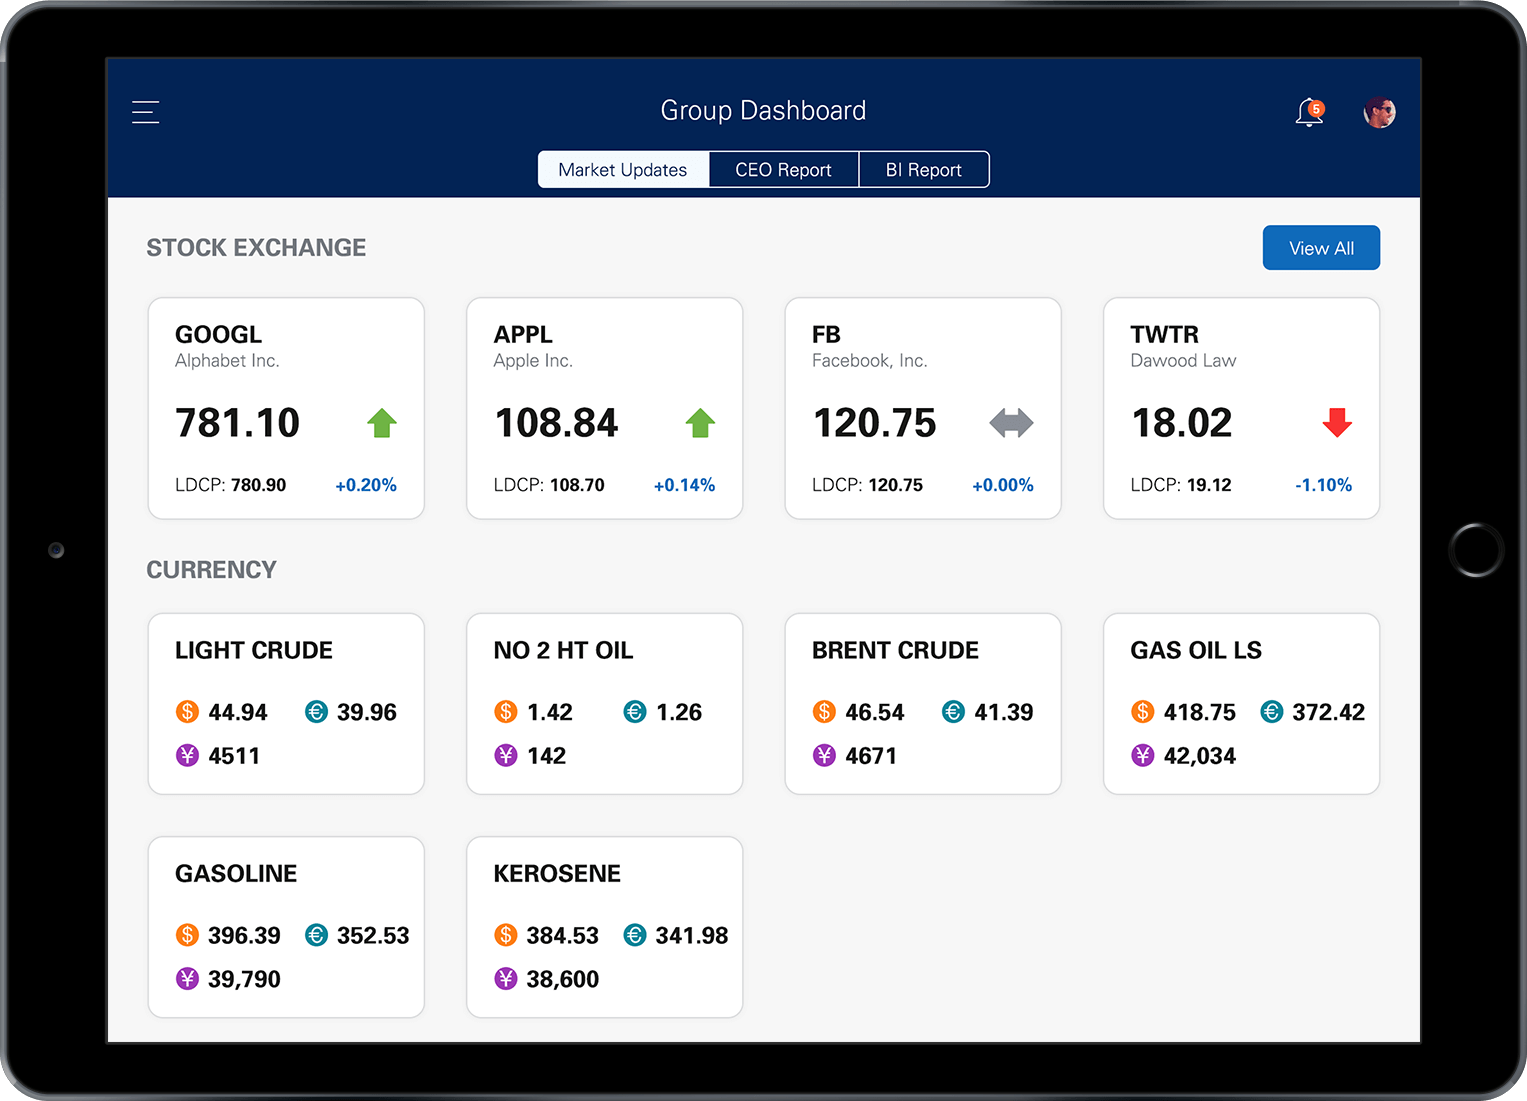This screenshot has height=1101, width=1527.
Task: Click GOOGL green up arrow icon
Action: (382, 423)
